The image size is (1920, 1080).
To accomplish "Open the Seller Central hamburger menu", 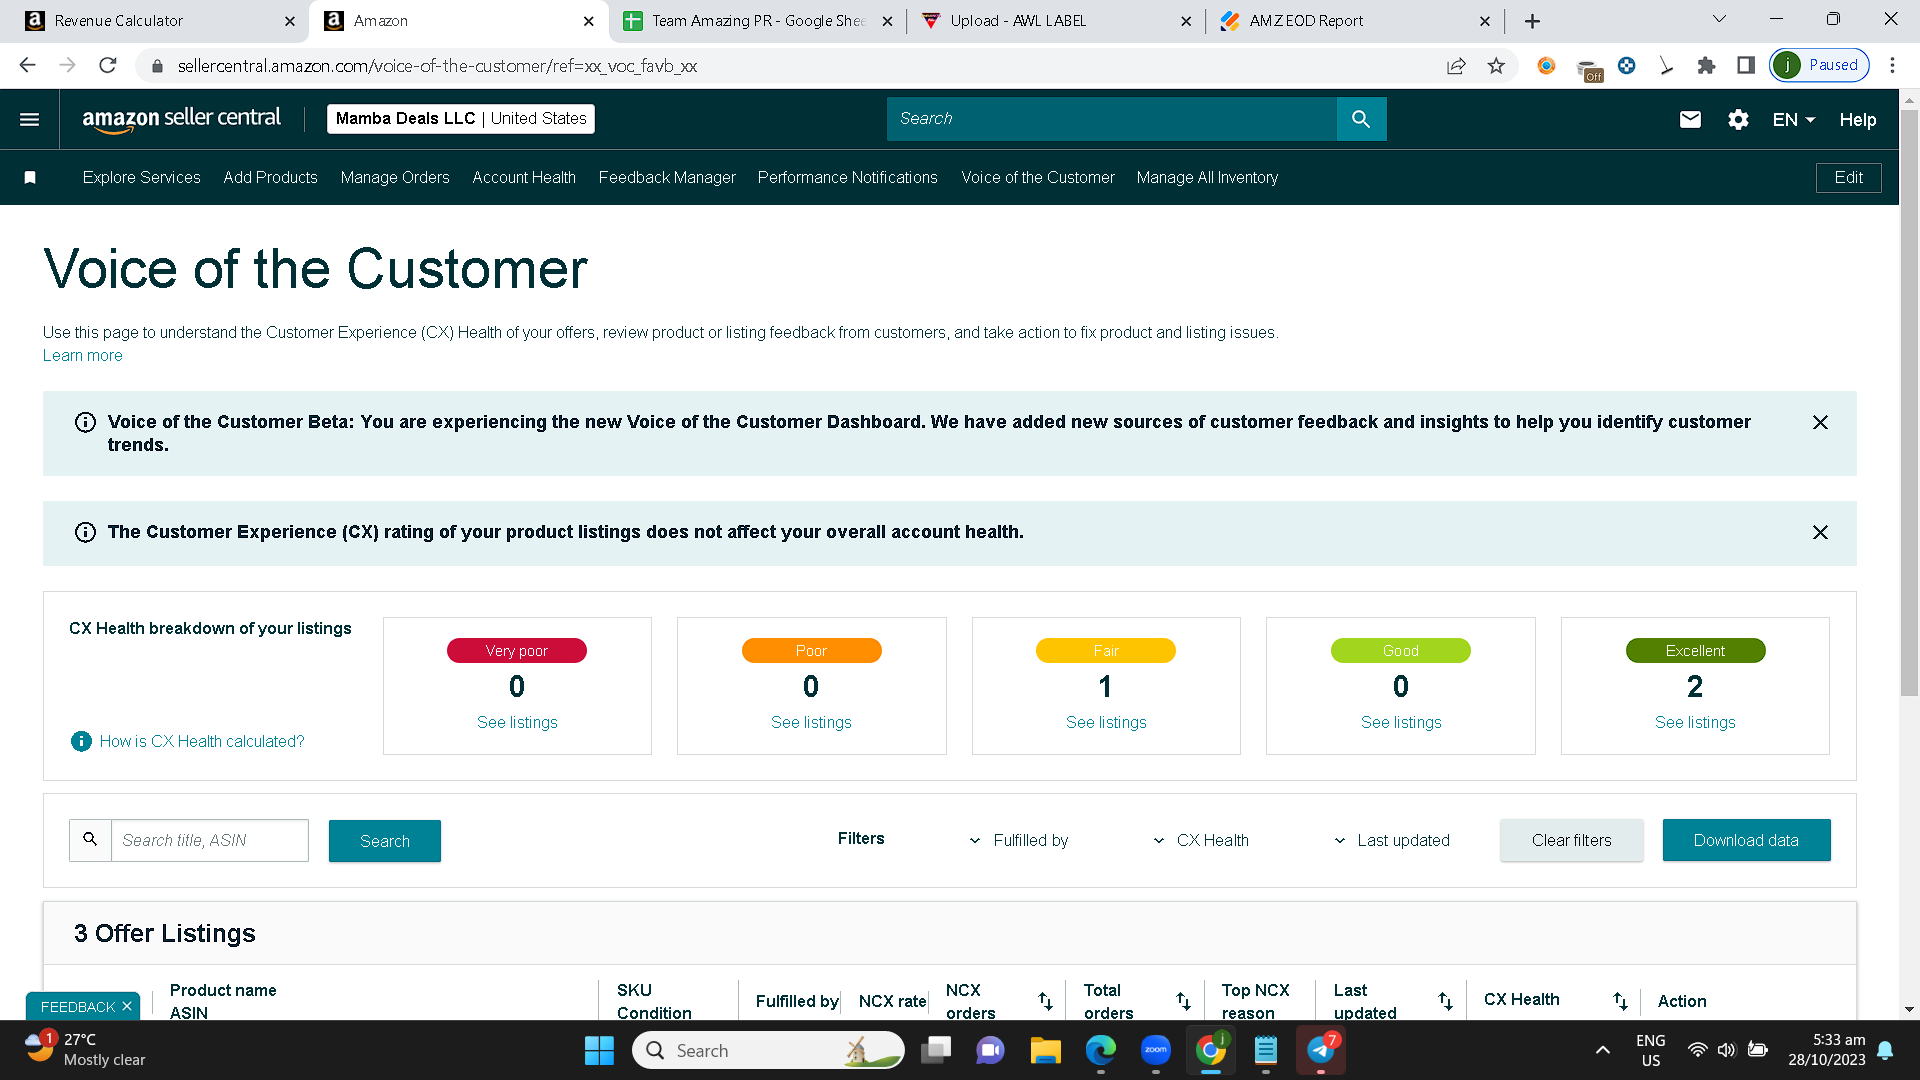I will [30, 119].
